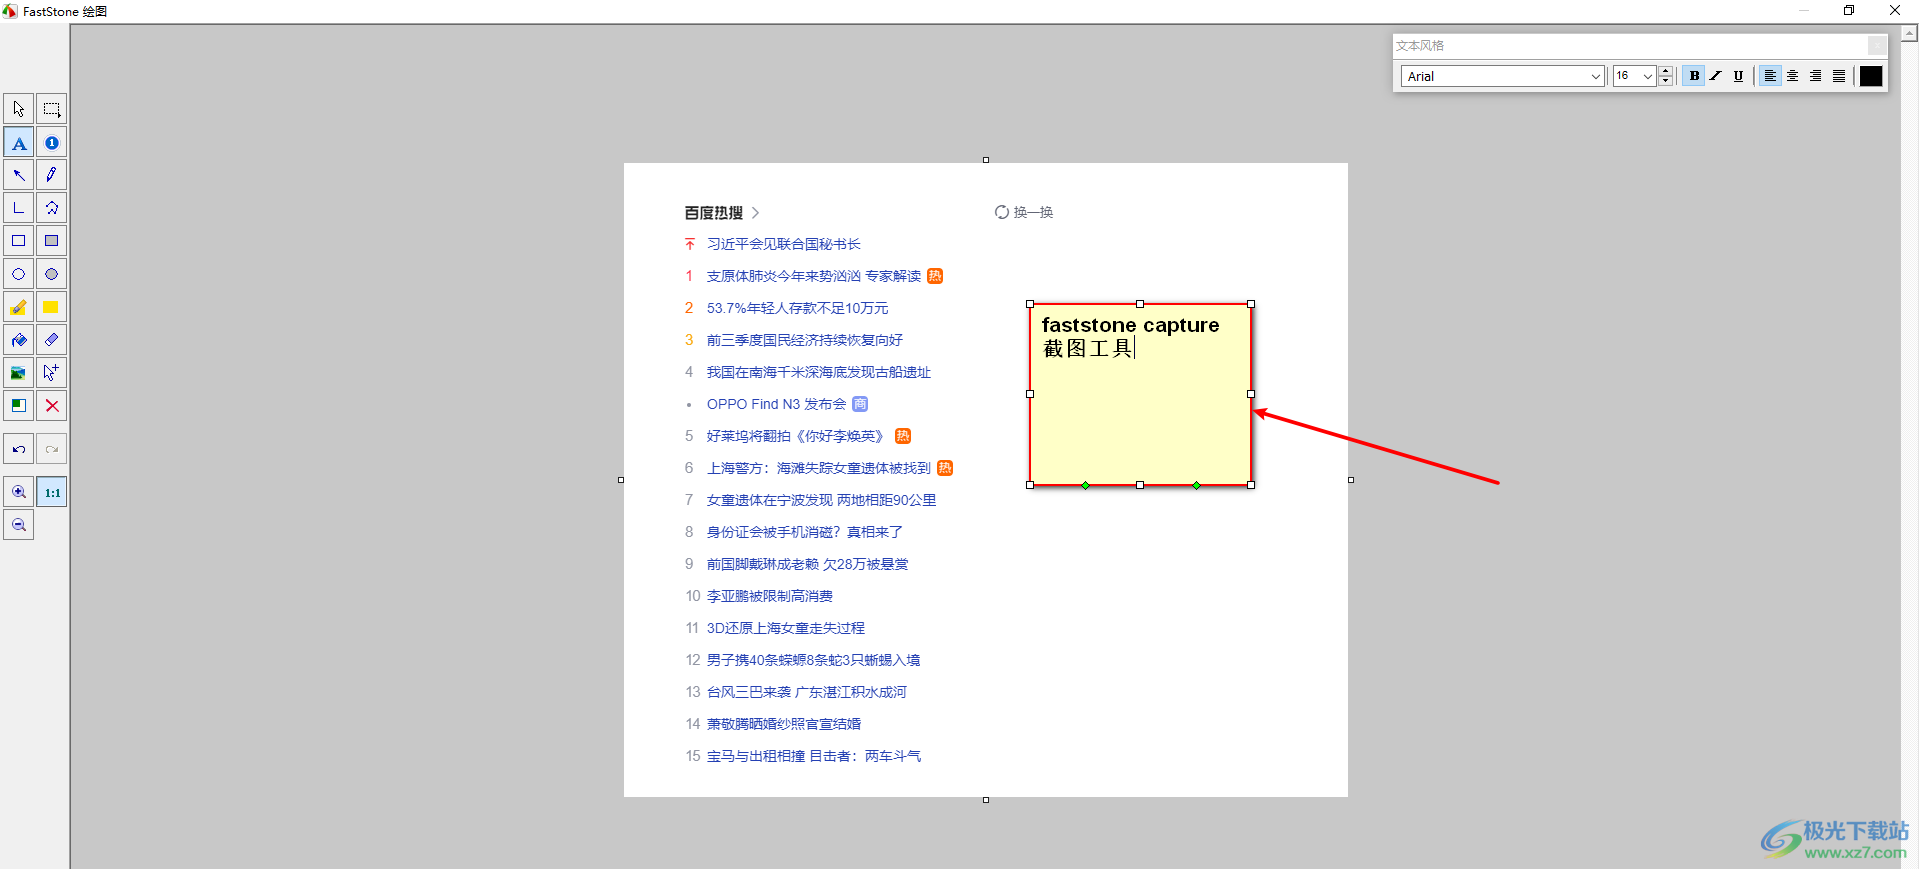Reset zoom to 1:1
The width and height of the screenshot is (1920, 869).
[52, 492]
